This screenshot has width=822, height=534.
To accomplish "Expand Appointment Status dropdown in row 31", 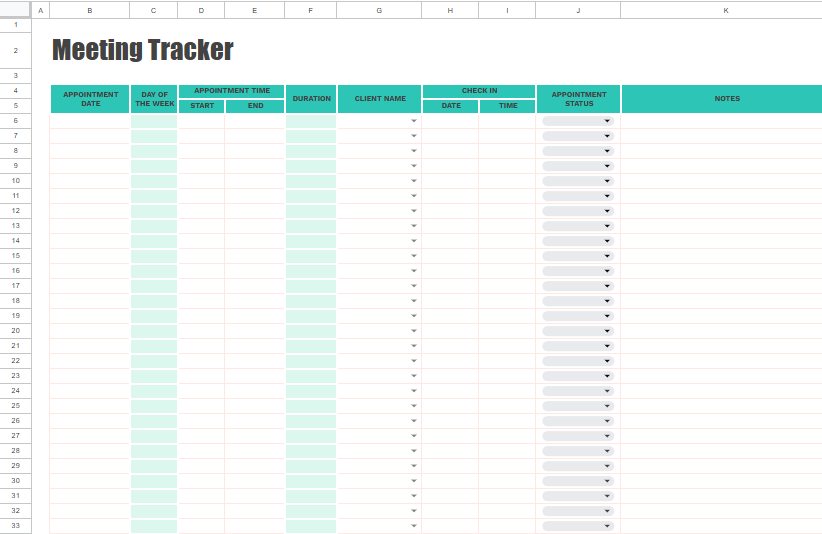I will tap(578, 496).
